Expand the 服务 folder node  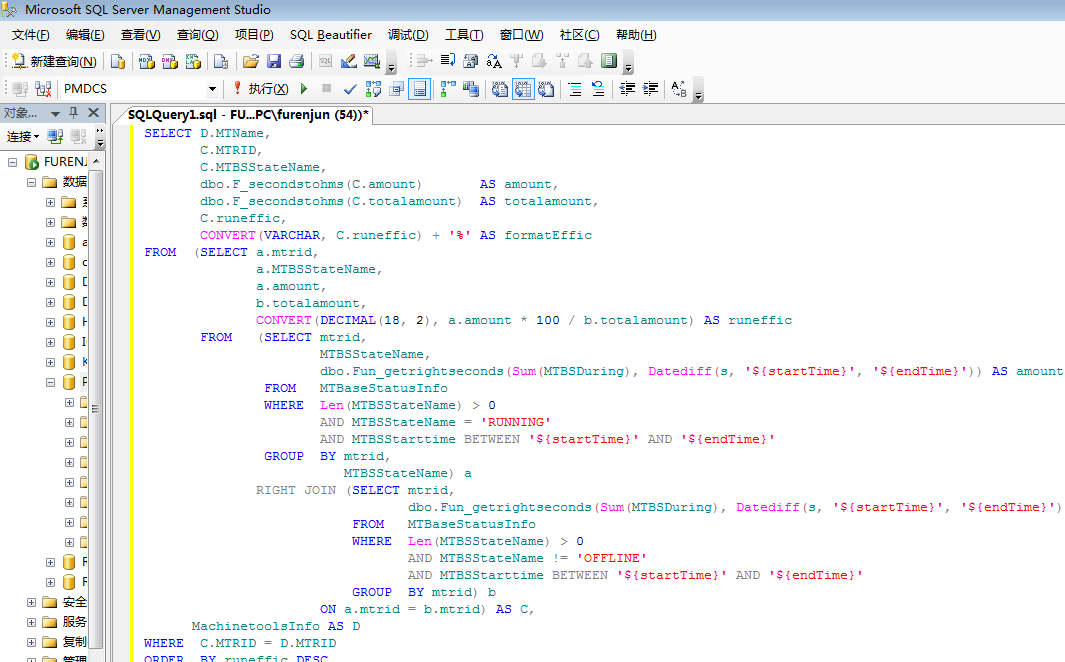(x=31, y=622)
